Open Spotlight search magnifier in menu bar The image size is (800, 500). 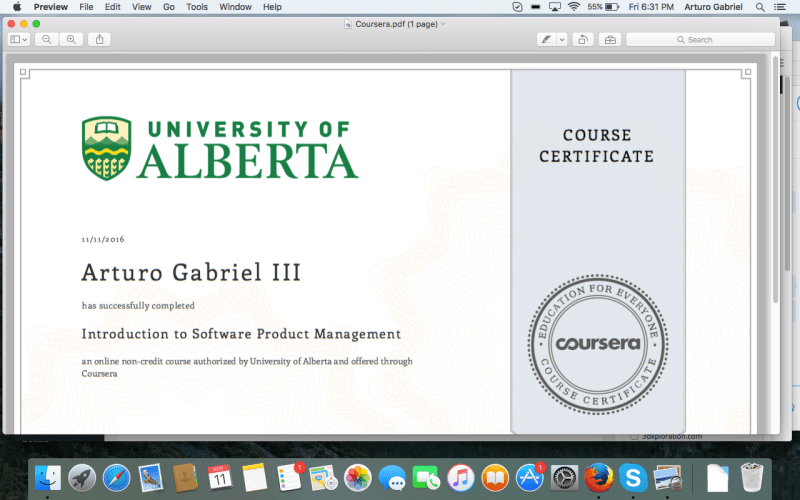[760, 7]
